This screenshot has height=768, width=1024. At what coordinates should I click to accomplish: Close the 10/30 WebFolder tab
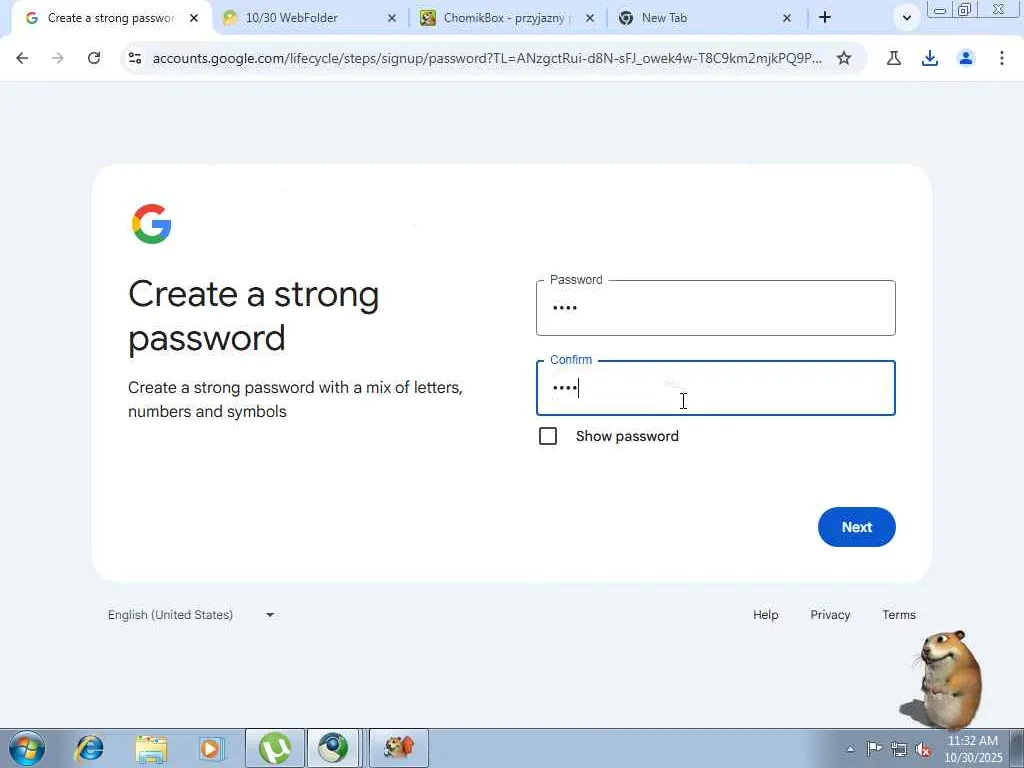pyautogui.click(x=392, y=18)
